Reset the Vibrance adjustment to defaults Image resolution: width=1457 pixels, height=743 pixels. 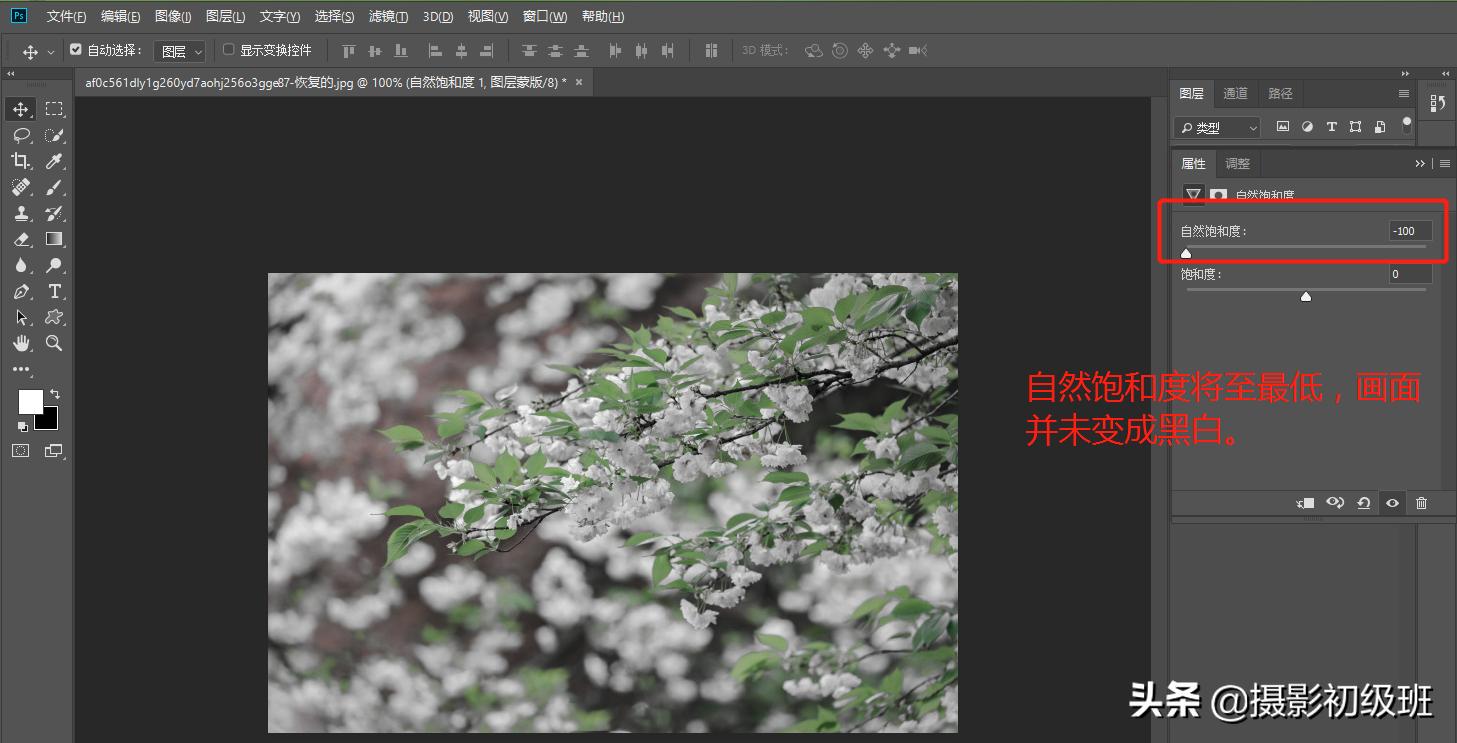pos(1364,503)
